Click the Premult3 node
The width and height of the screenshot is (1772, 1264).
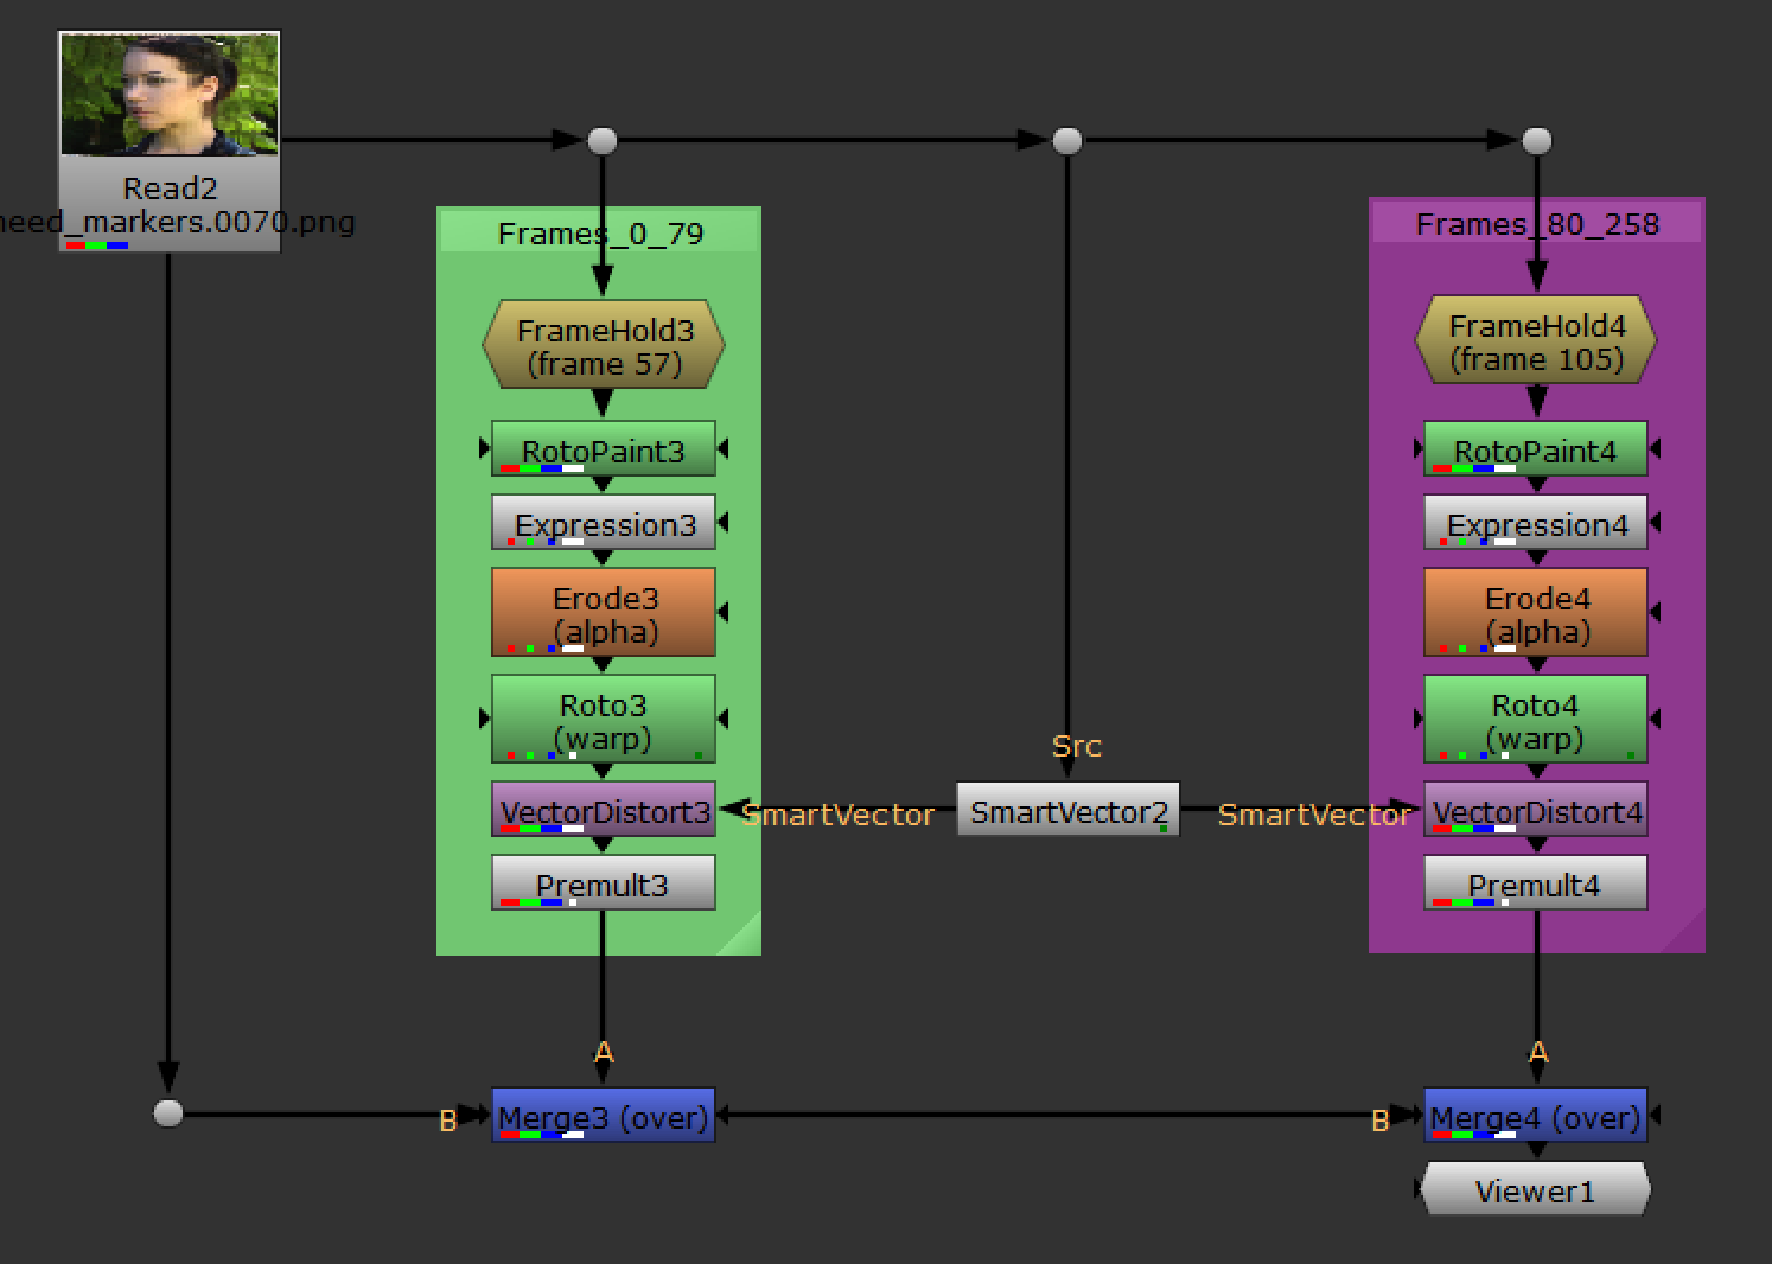[x=603, y=883]
